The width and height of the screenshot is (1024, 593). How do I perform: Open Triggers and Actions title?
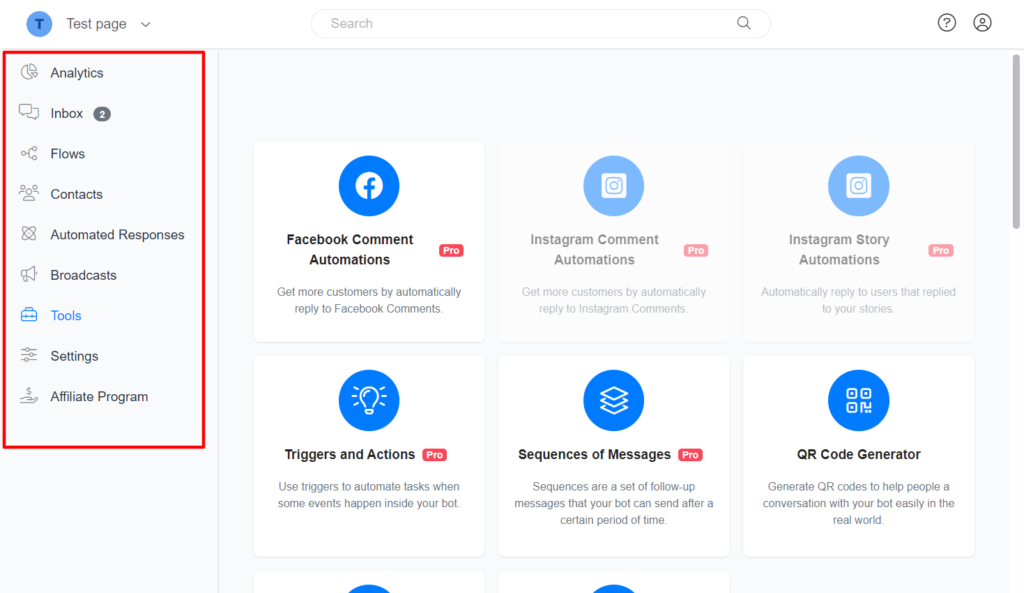[349, 454]
